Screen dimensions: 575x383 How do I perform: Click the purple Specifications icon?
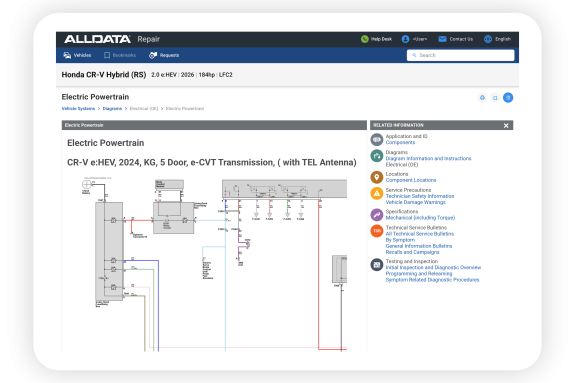click(377, 215)
